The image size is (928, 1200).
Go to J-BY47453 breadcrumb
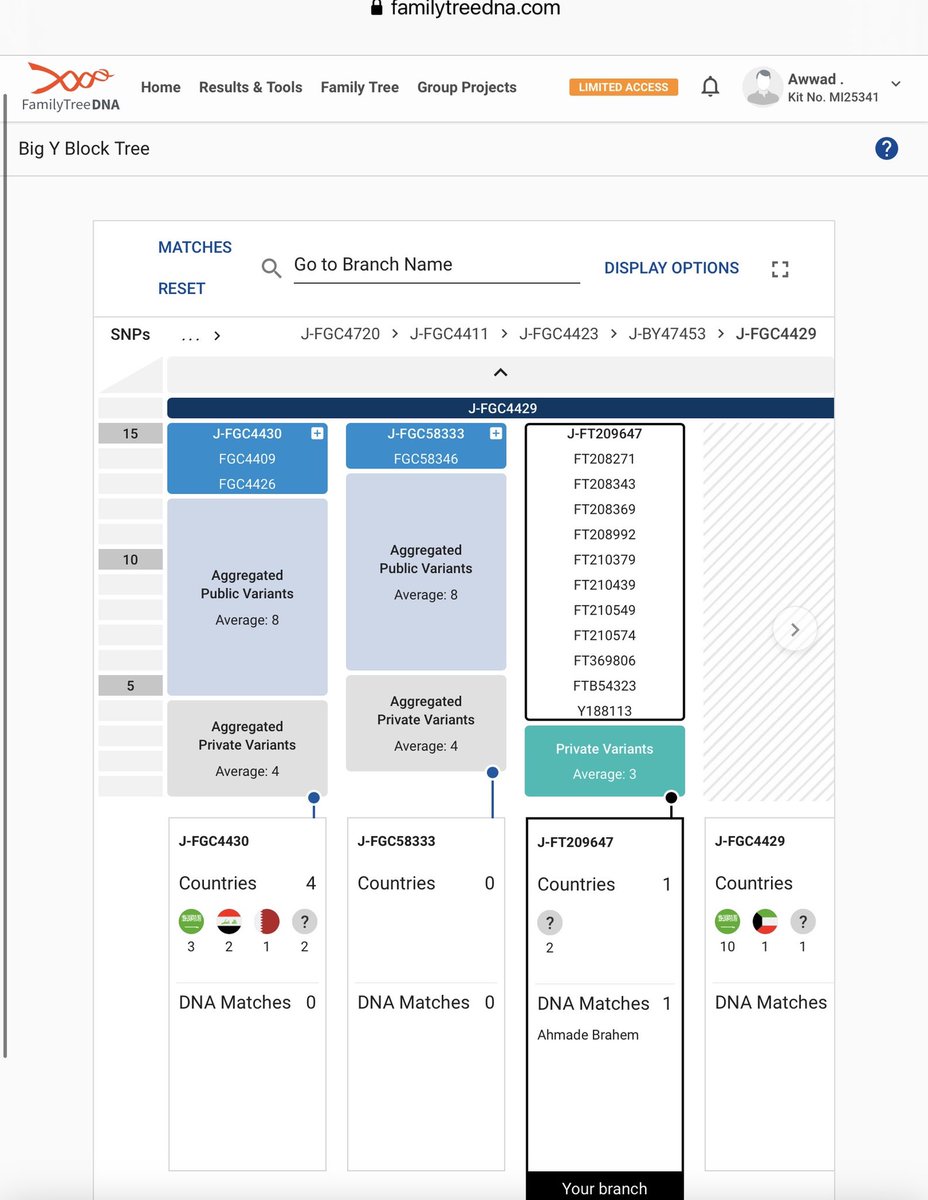coord(667,334)
